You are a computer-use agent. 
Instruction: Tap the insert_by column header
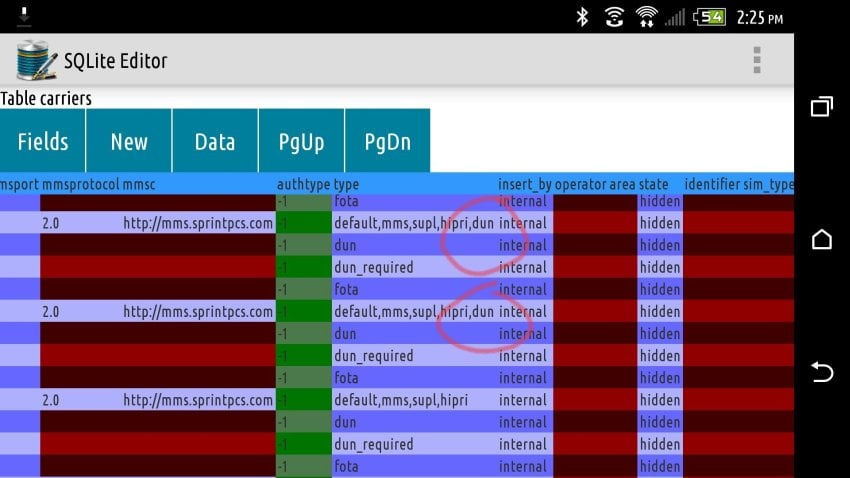[524, 184]
